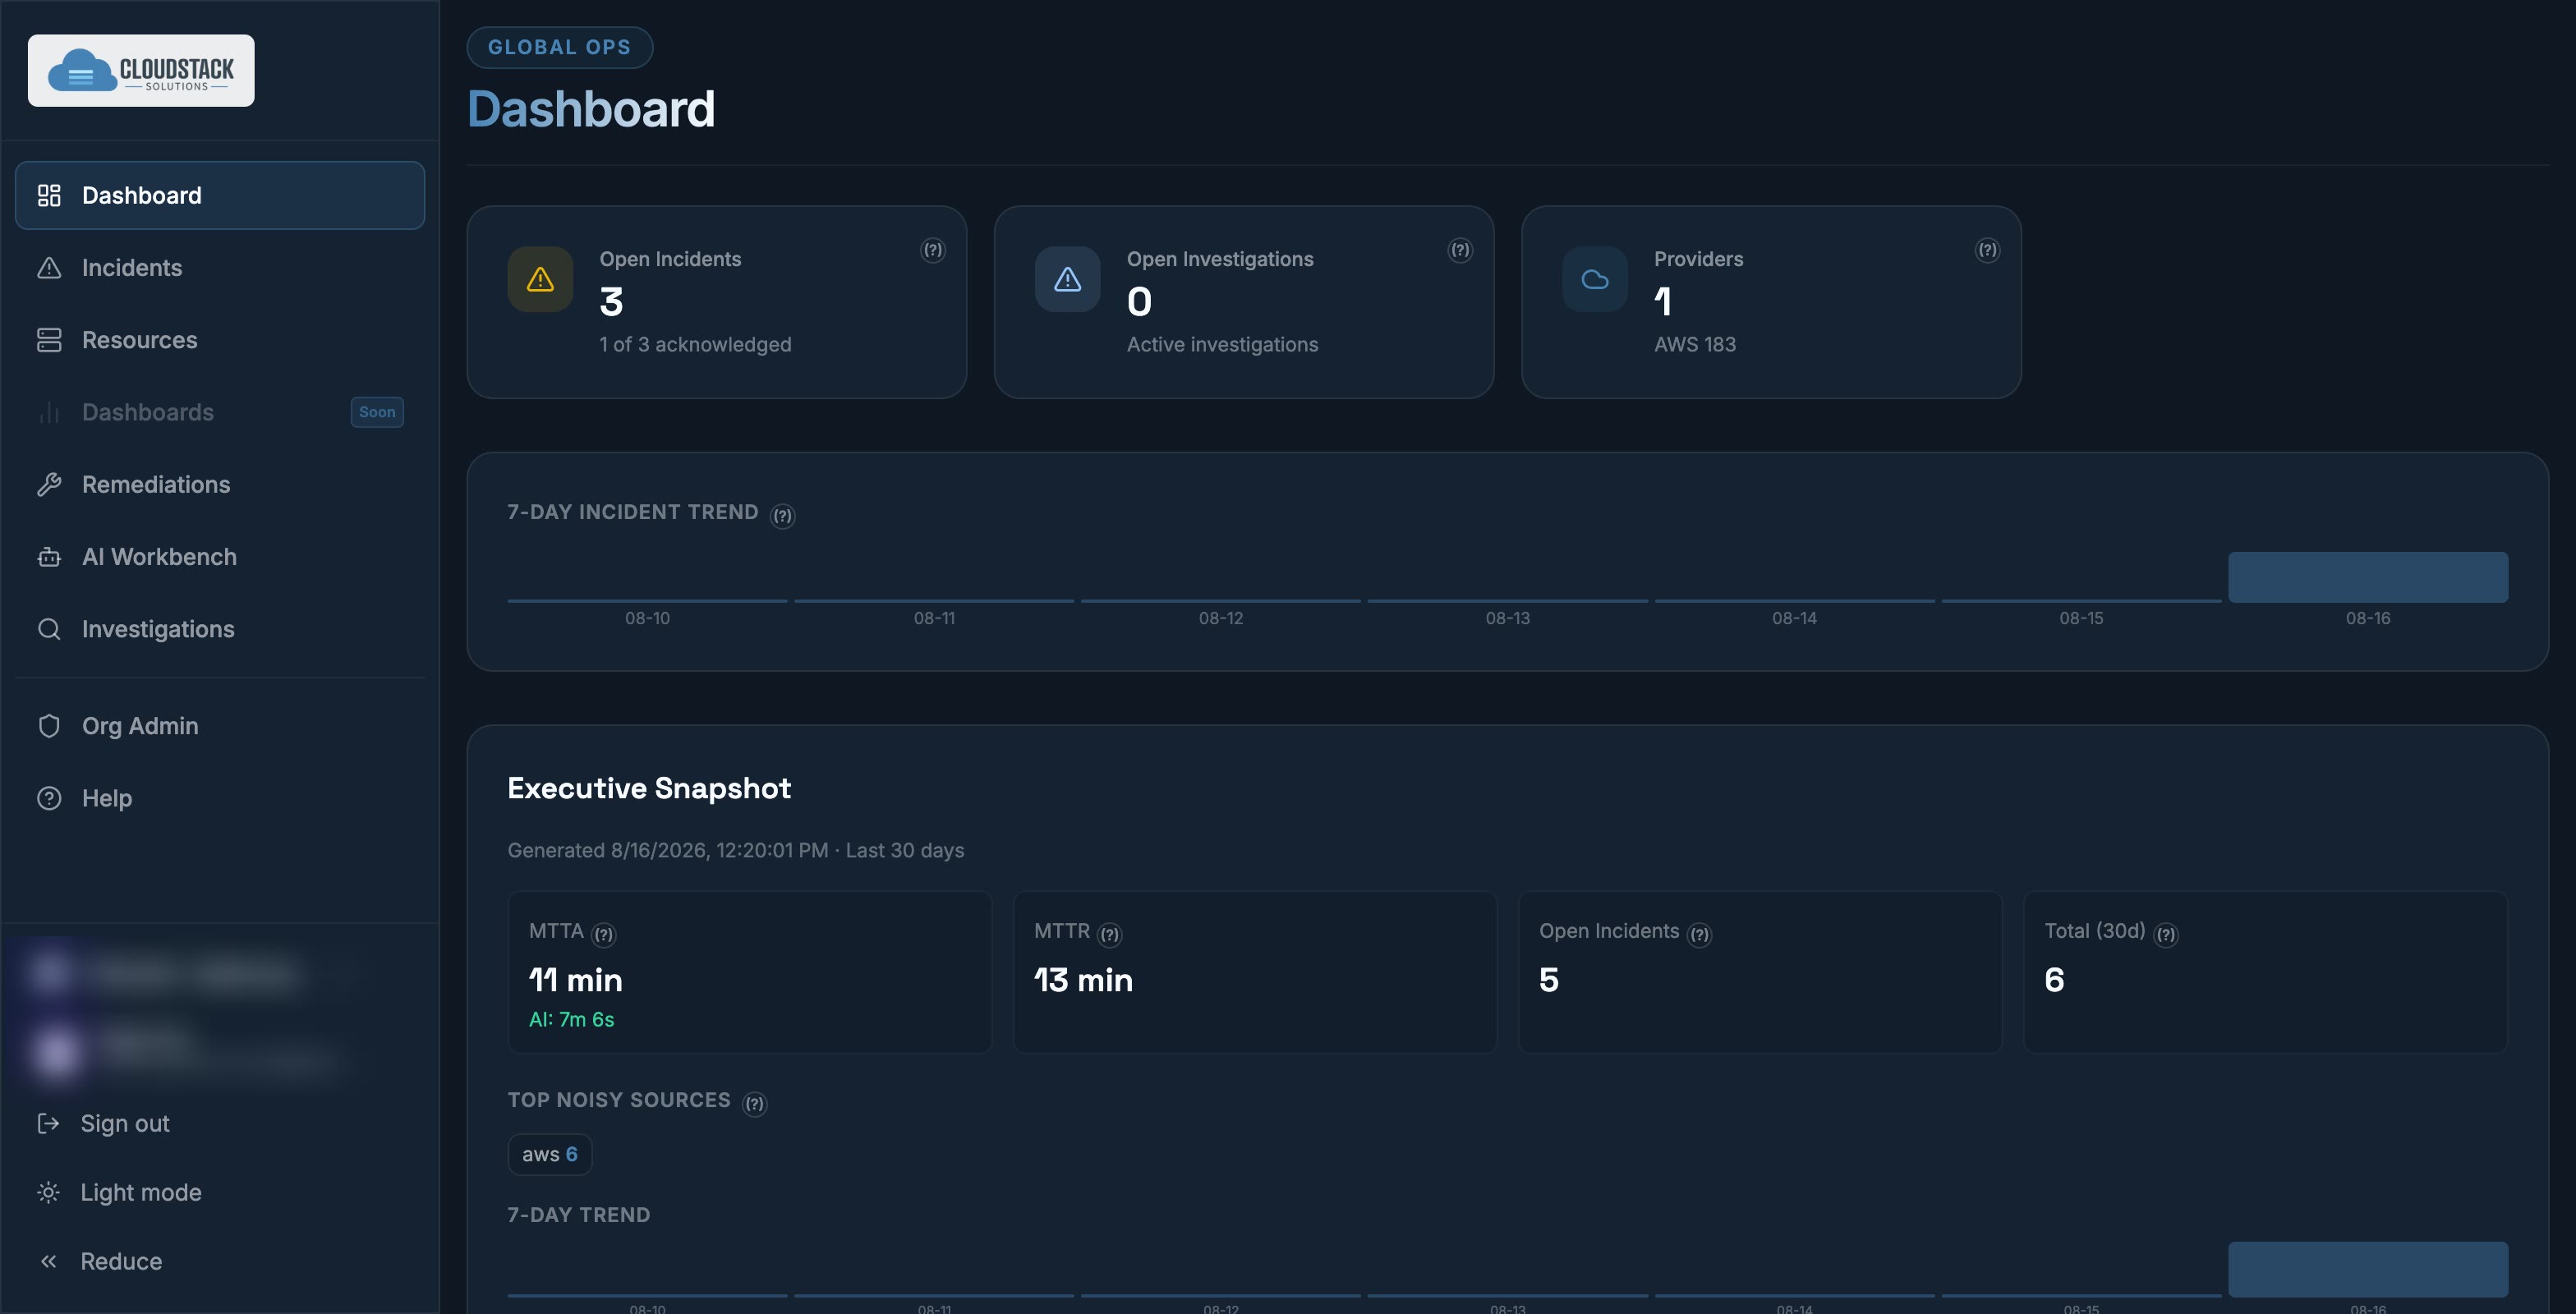Screen dimensions: 2576x1314
Task: Click help icon beside Executive Snapshot Open Incidents
Action: click(1699, 935)
